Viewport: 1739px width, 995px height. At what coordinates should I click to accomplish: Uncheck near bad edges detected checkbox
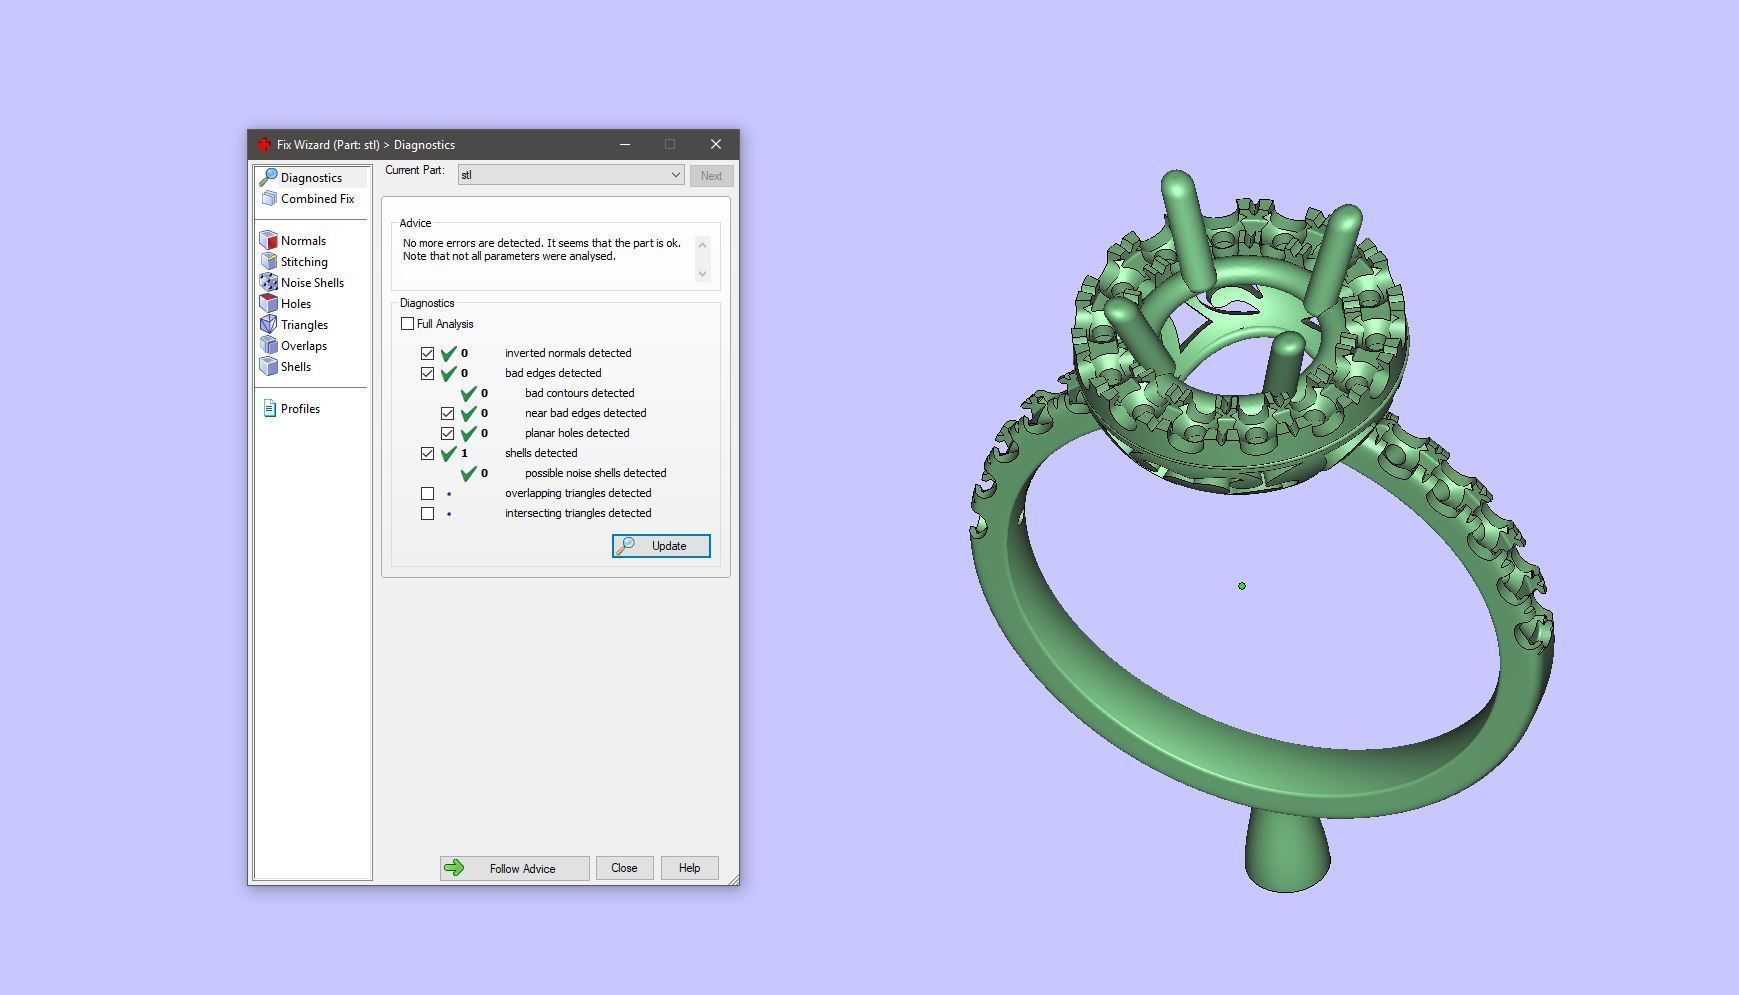[448, 413]
